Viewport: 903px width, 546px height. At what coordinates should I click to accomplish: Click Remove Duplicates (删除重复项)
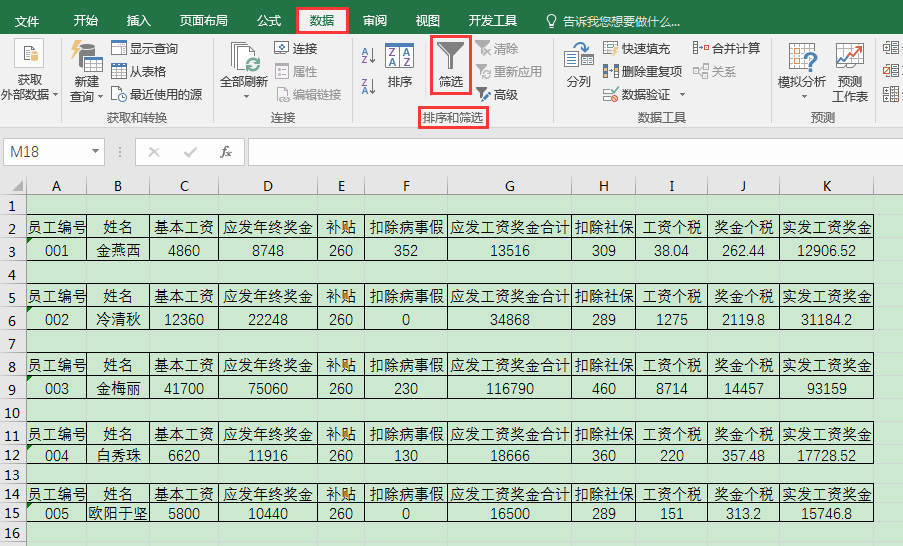642,71
